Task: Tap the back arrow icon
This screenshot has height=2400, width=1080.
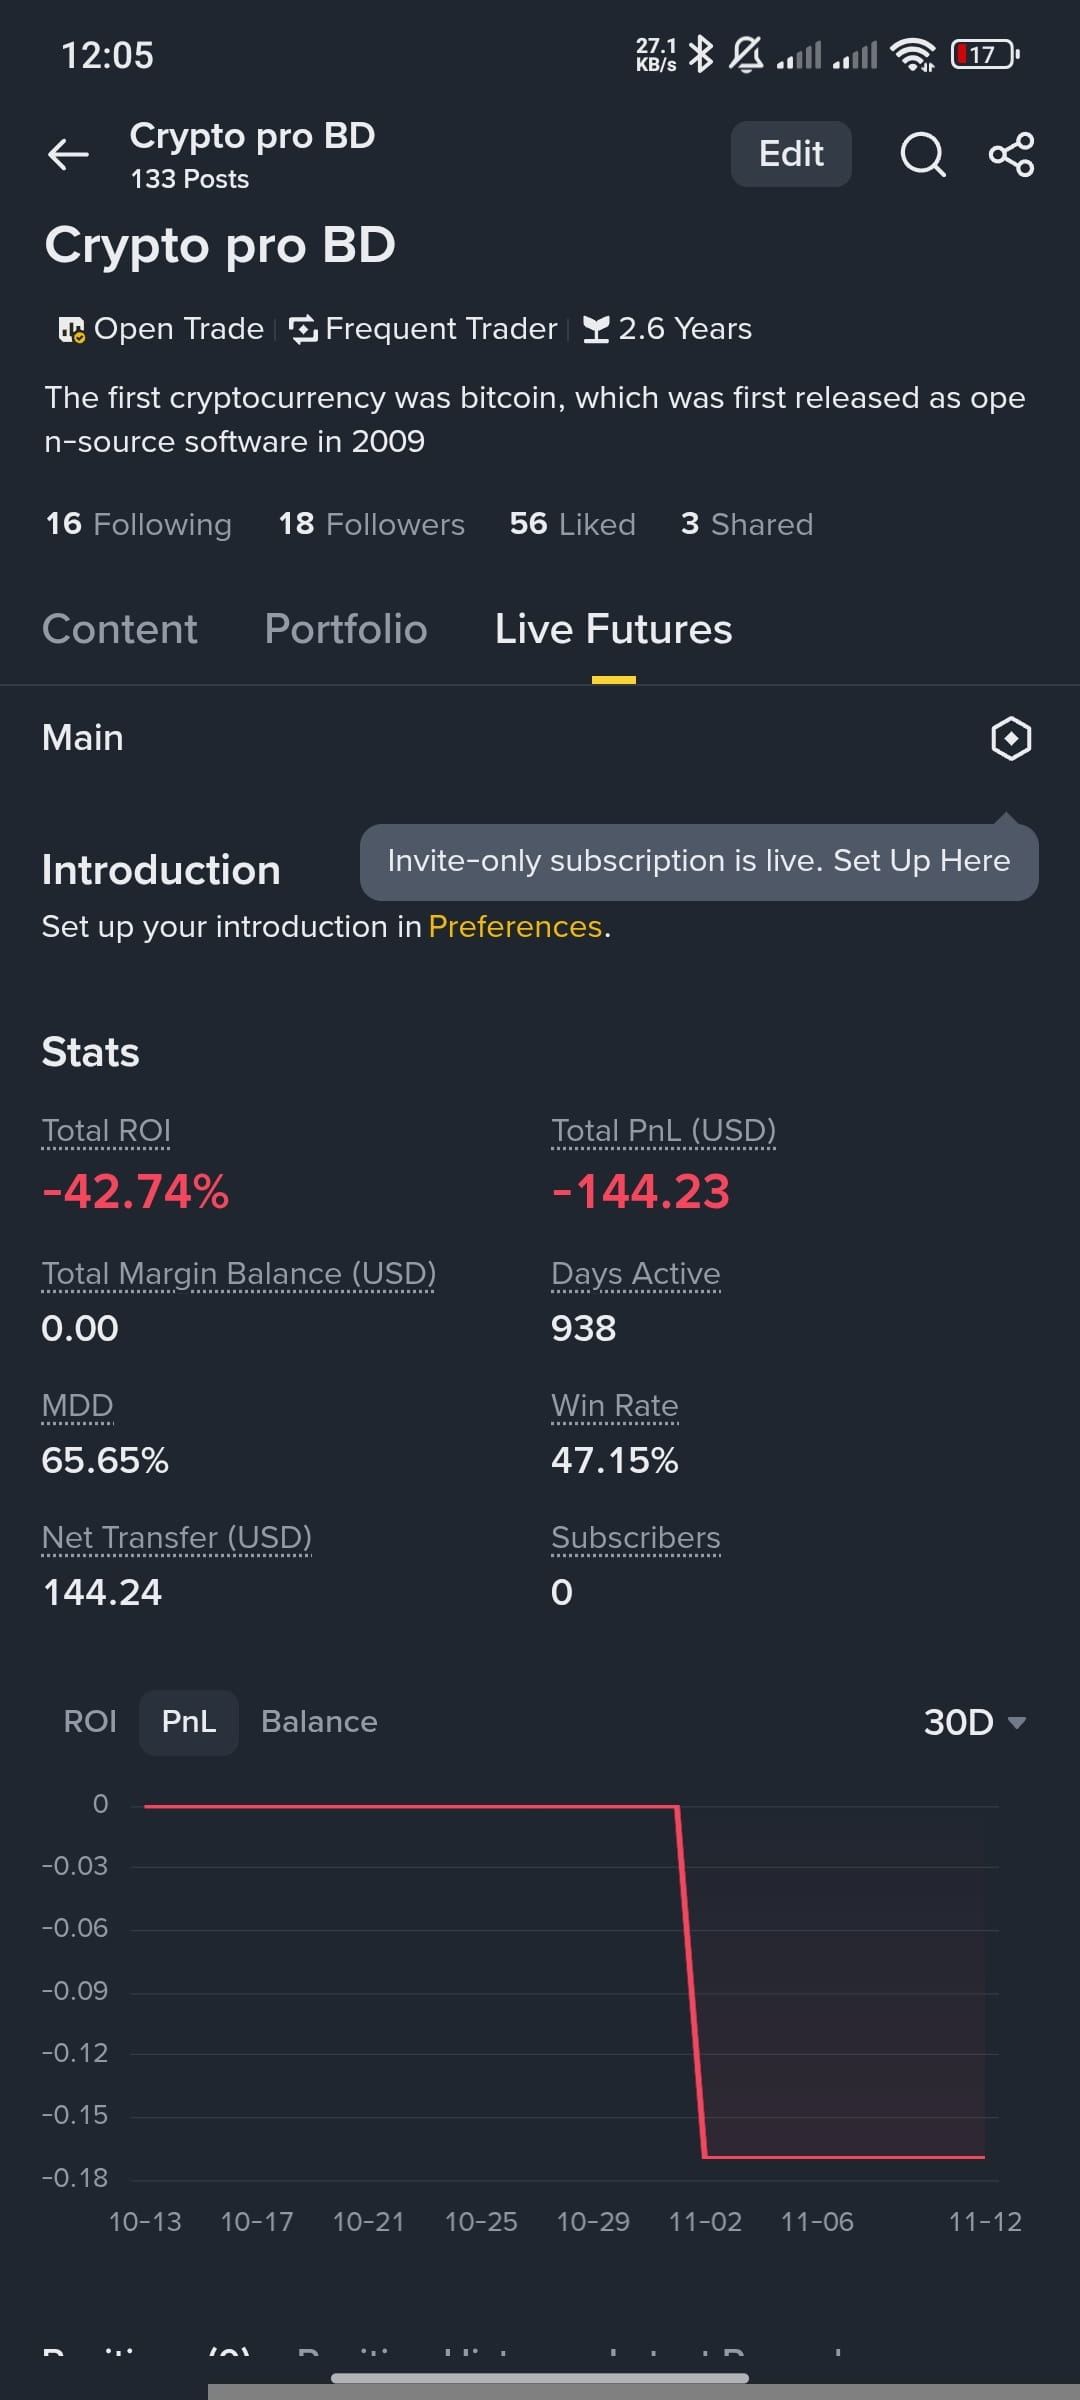Action: coord(68,154)
